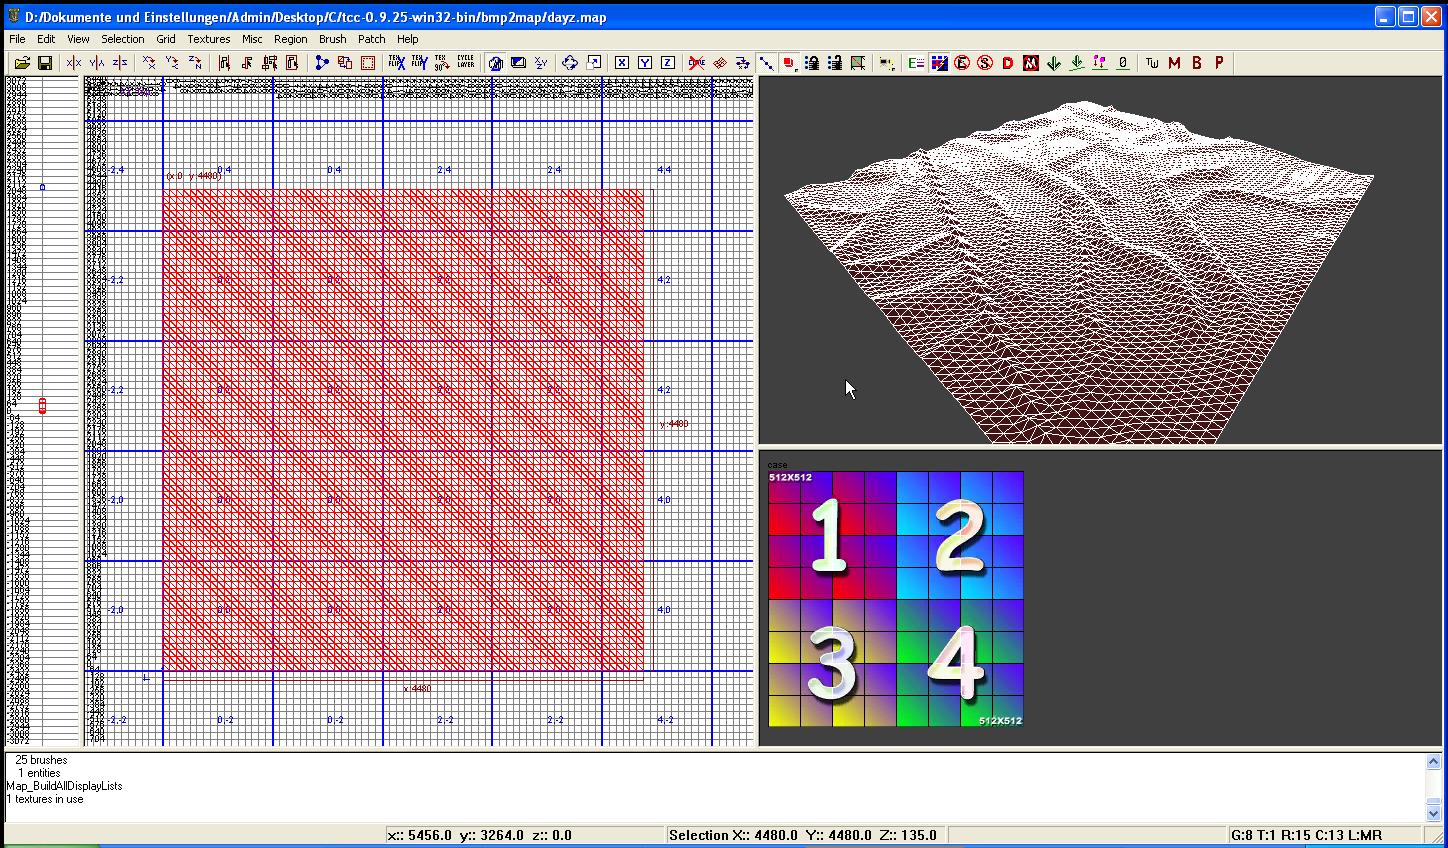Save the map with the floppy icon
Image resolution: width=1448 pixels, height=848 pixels.
click(x=45, y=63)
